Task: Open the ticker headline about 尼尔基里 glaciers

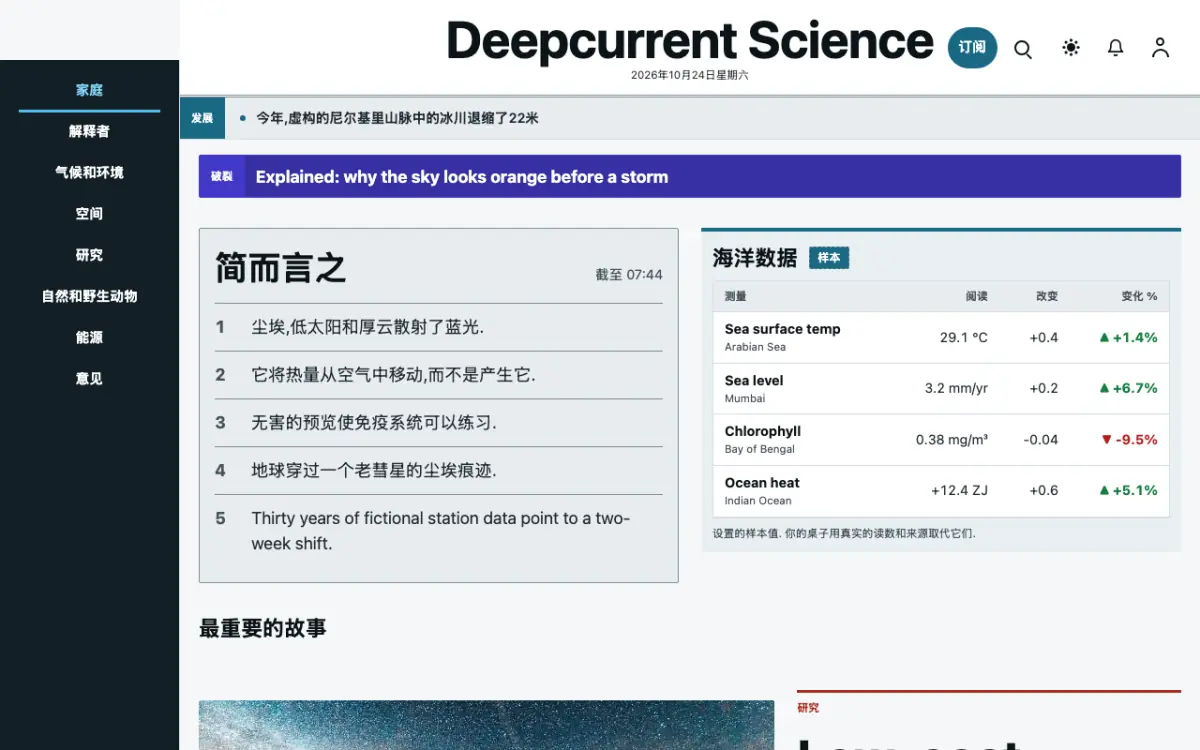Action: point(397,118)
